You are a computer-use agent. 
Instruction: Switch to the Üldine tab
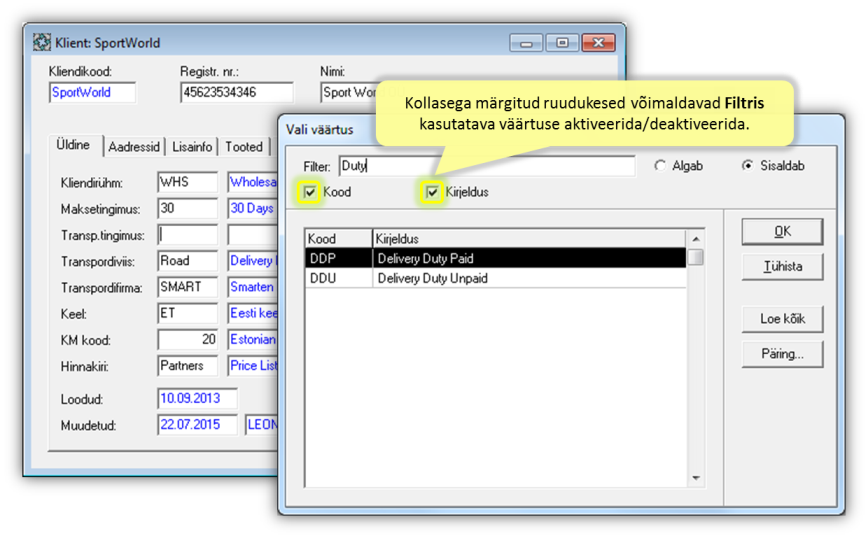coord(73,145)
